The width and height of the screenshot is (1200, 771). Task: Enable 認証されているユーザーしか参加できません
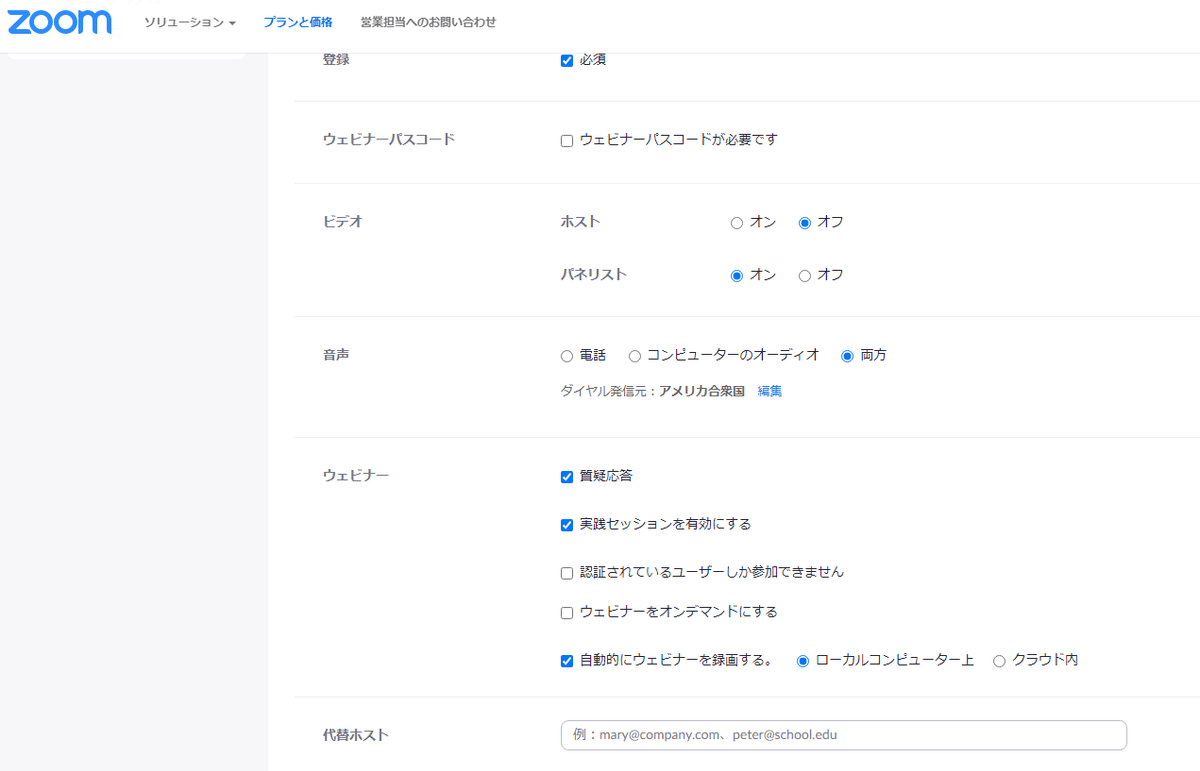click(567, 572)
